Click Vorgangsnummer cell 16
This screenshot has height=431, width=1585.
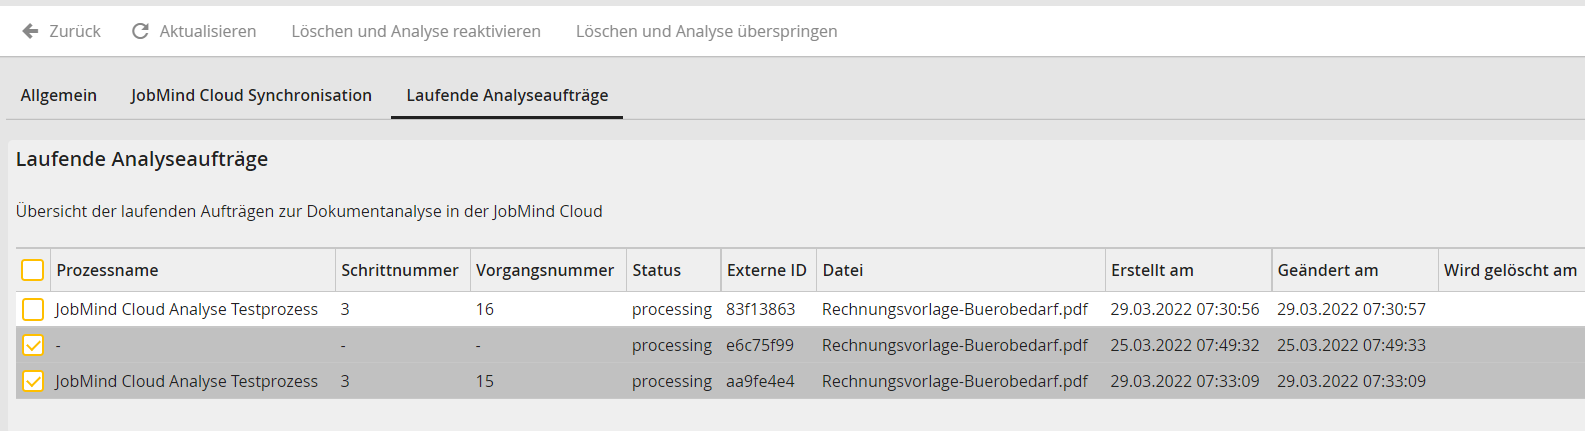(485, 309)
